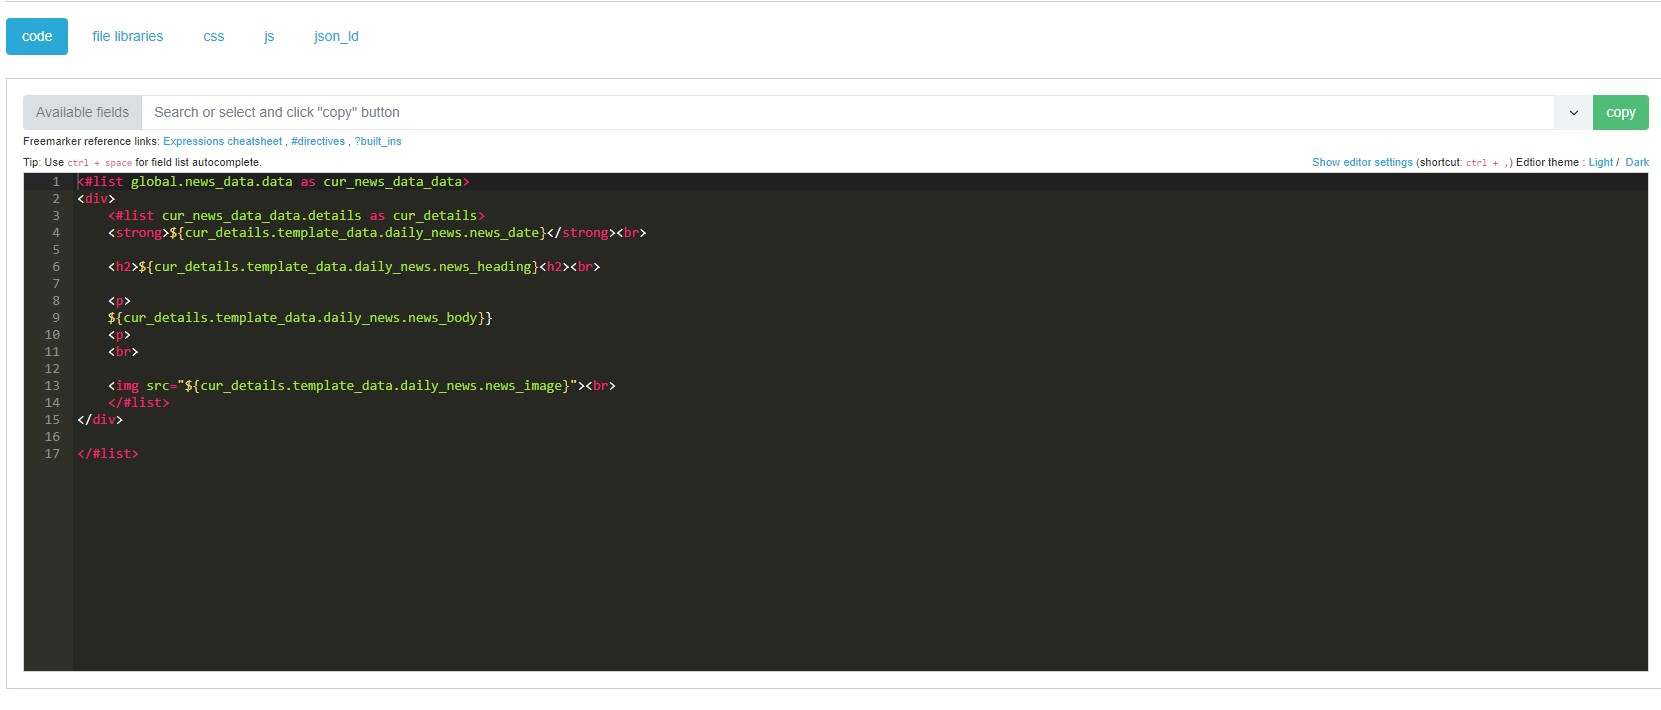Select the json_ld tab

point(336,36)
